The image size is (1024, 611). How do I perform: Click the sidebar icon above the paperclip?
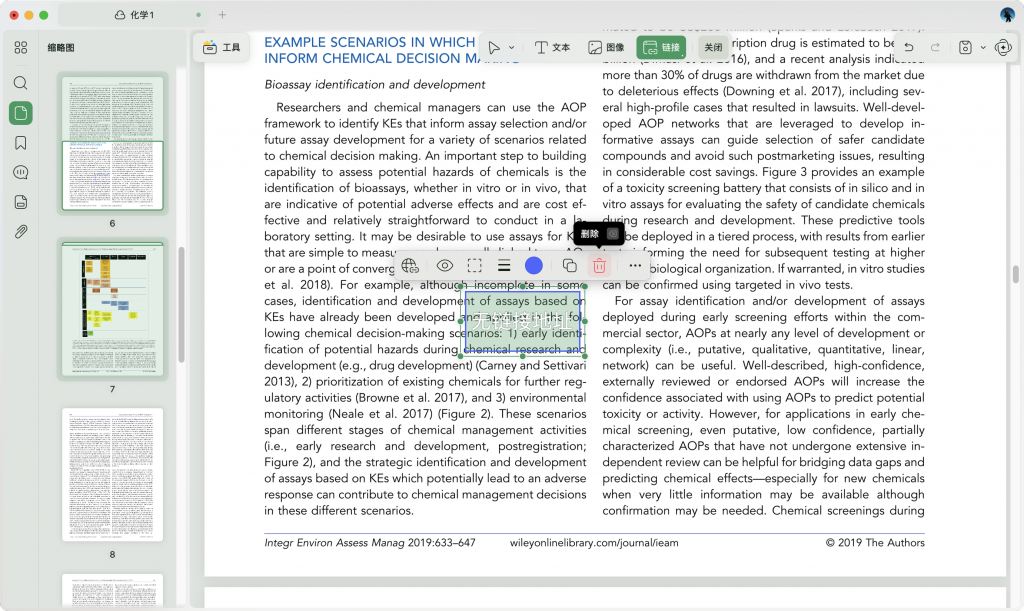21,202
